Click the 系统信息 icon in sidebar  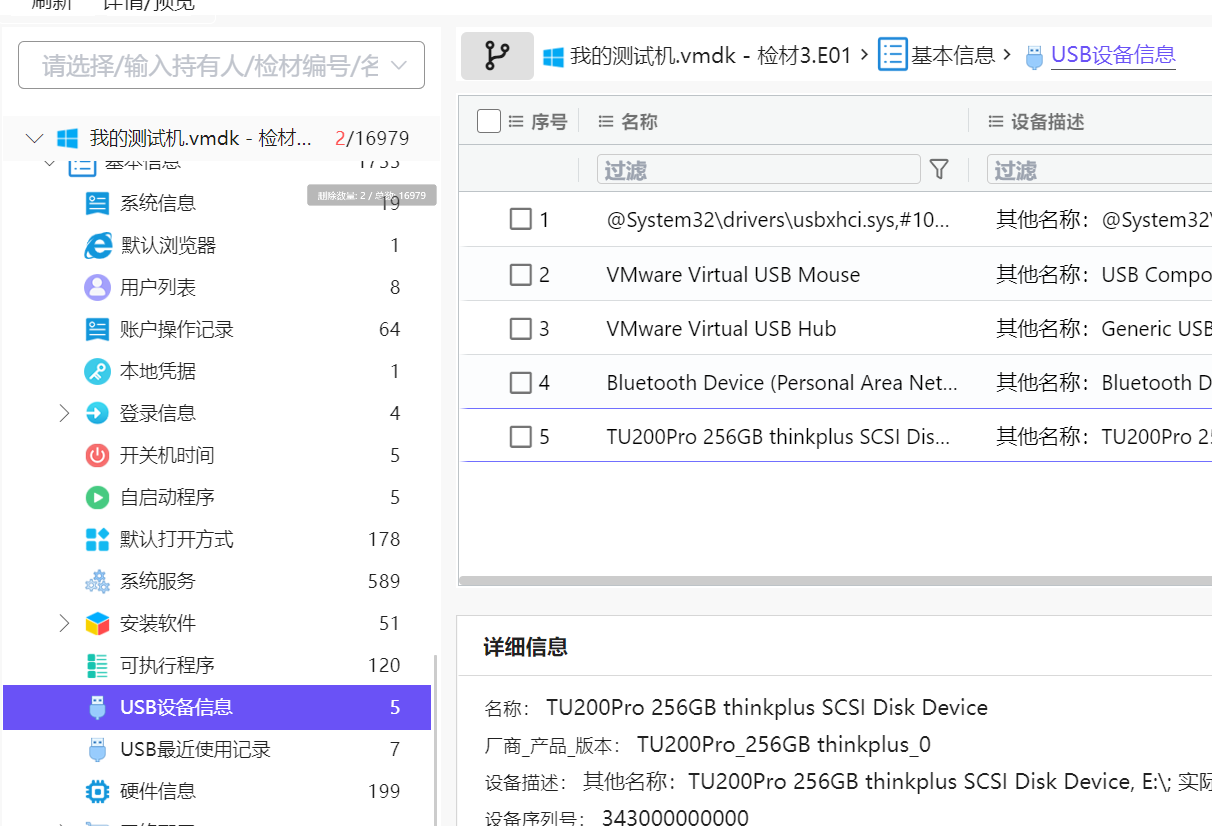pos(97,203)
